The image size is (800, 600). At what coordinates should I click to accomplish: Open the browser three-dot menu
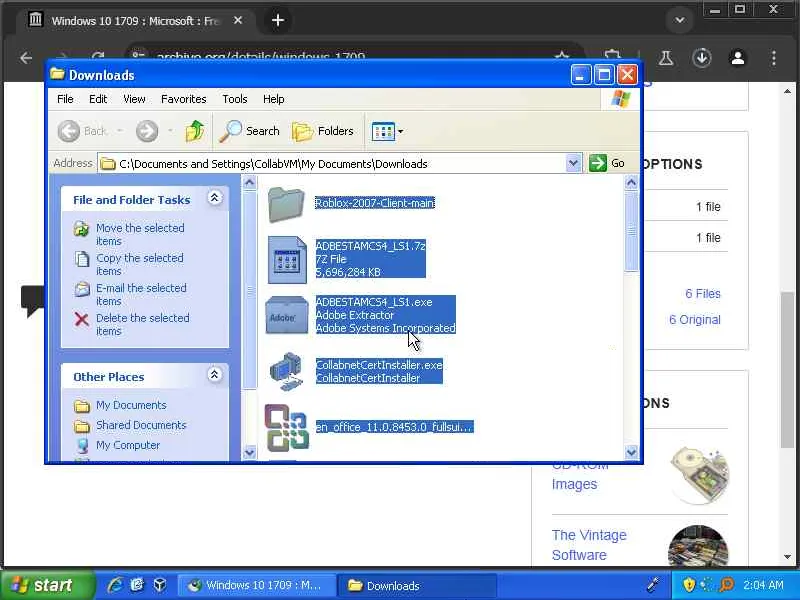click(x=774, y=57)
